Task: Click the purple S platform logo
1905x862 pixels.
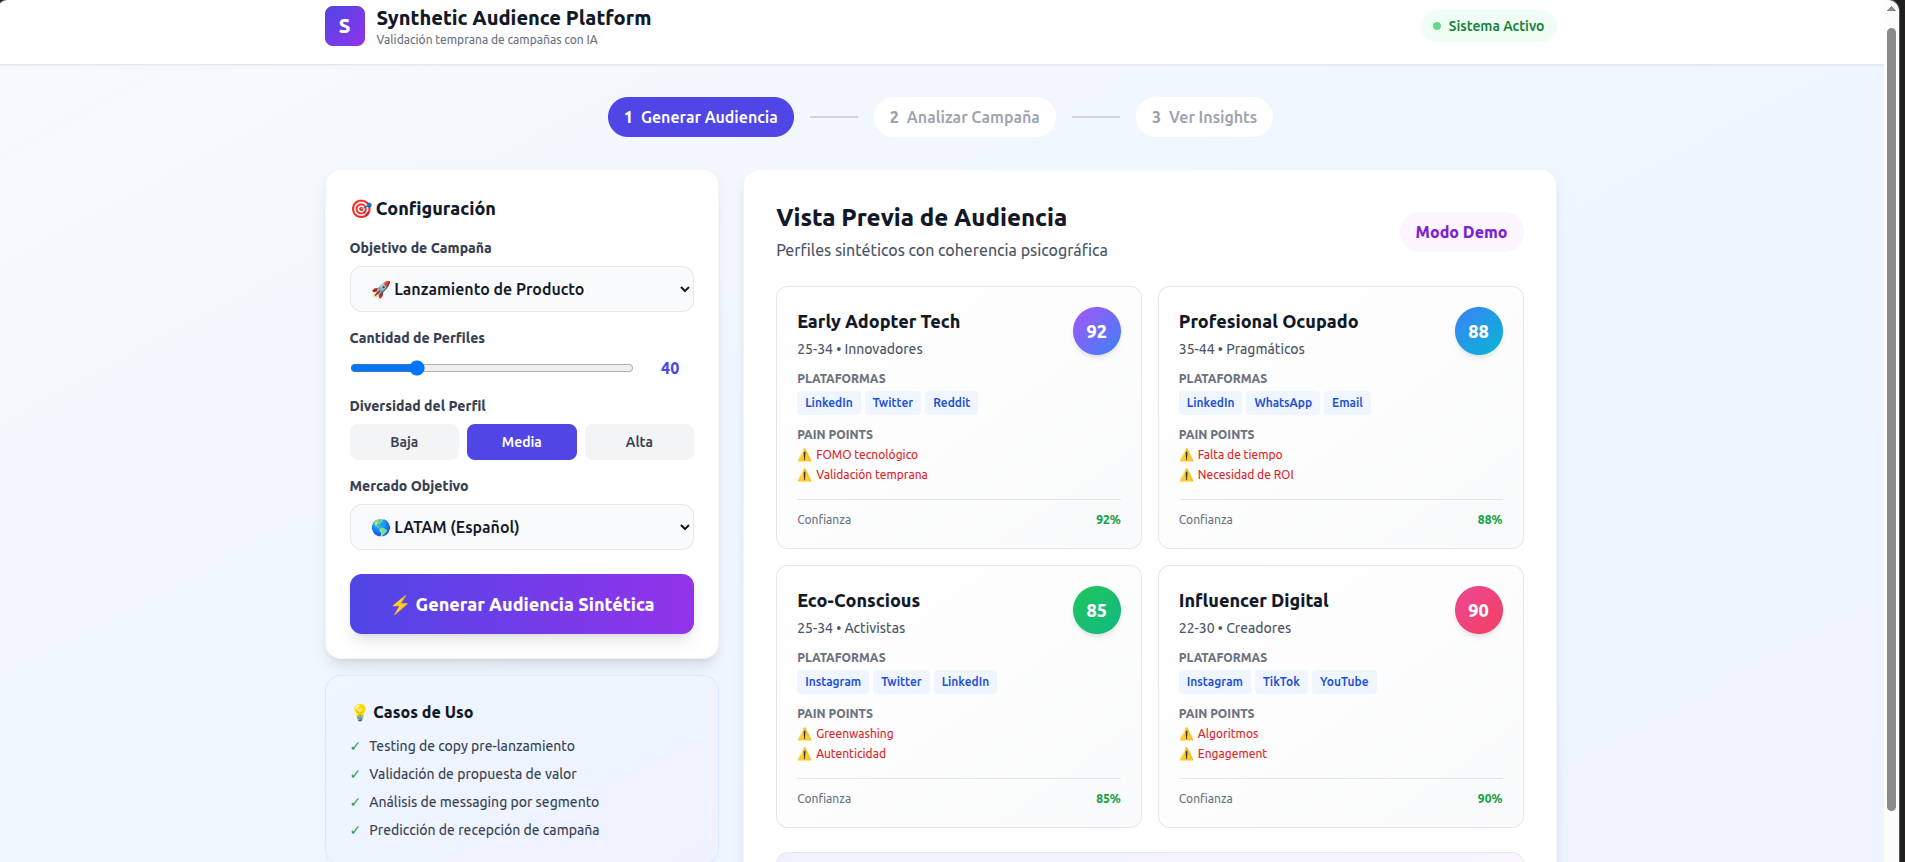Action: [x=344, y=26]
